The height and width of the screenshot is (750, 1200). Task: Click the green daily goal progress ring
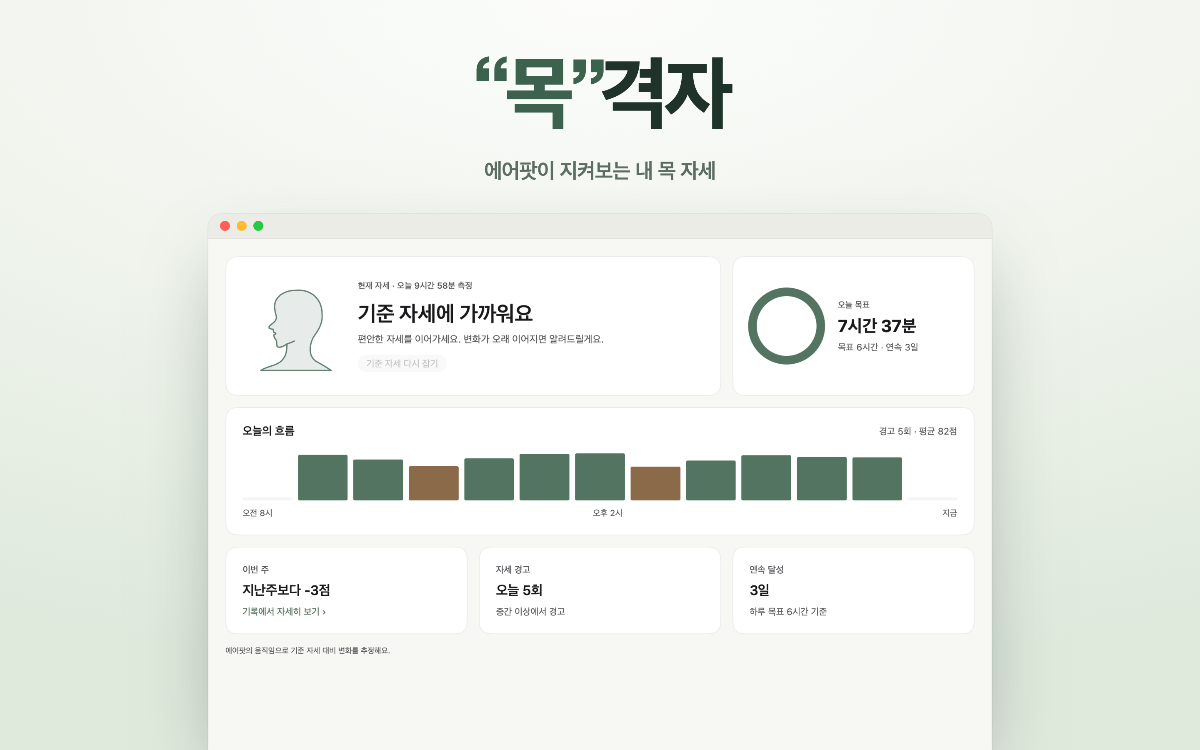click(x=786, y=326)
